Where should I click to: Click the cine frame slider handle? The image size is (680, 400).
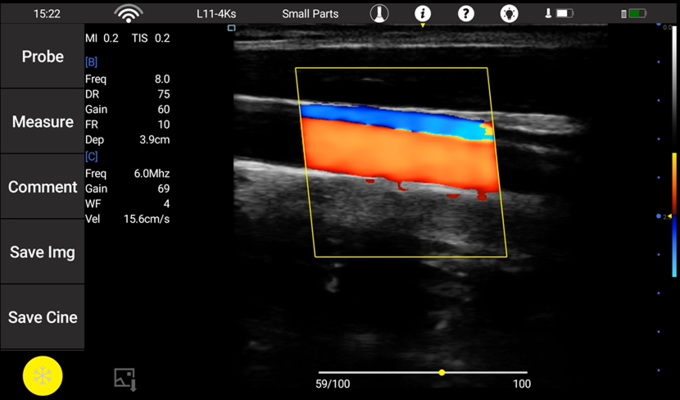[x=442, y=372]
